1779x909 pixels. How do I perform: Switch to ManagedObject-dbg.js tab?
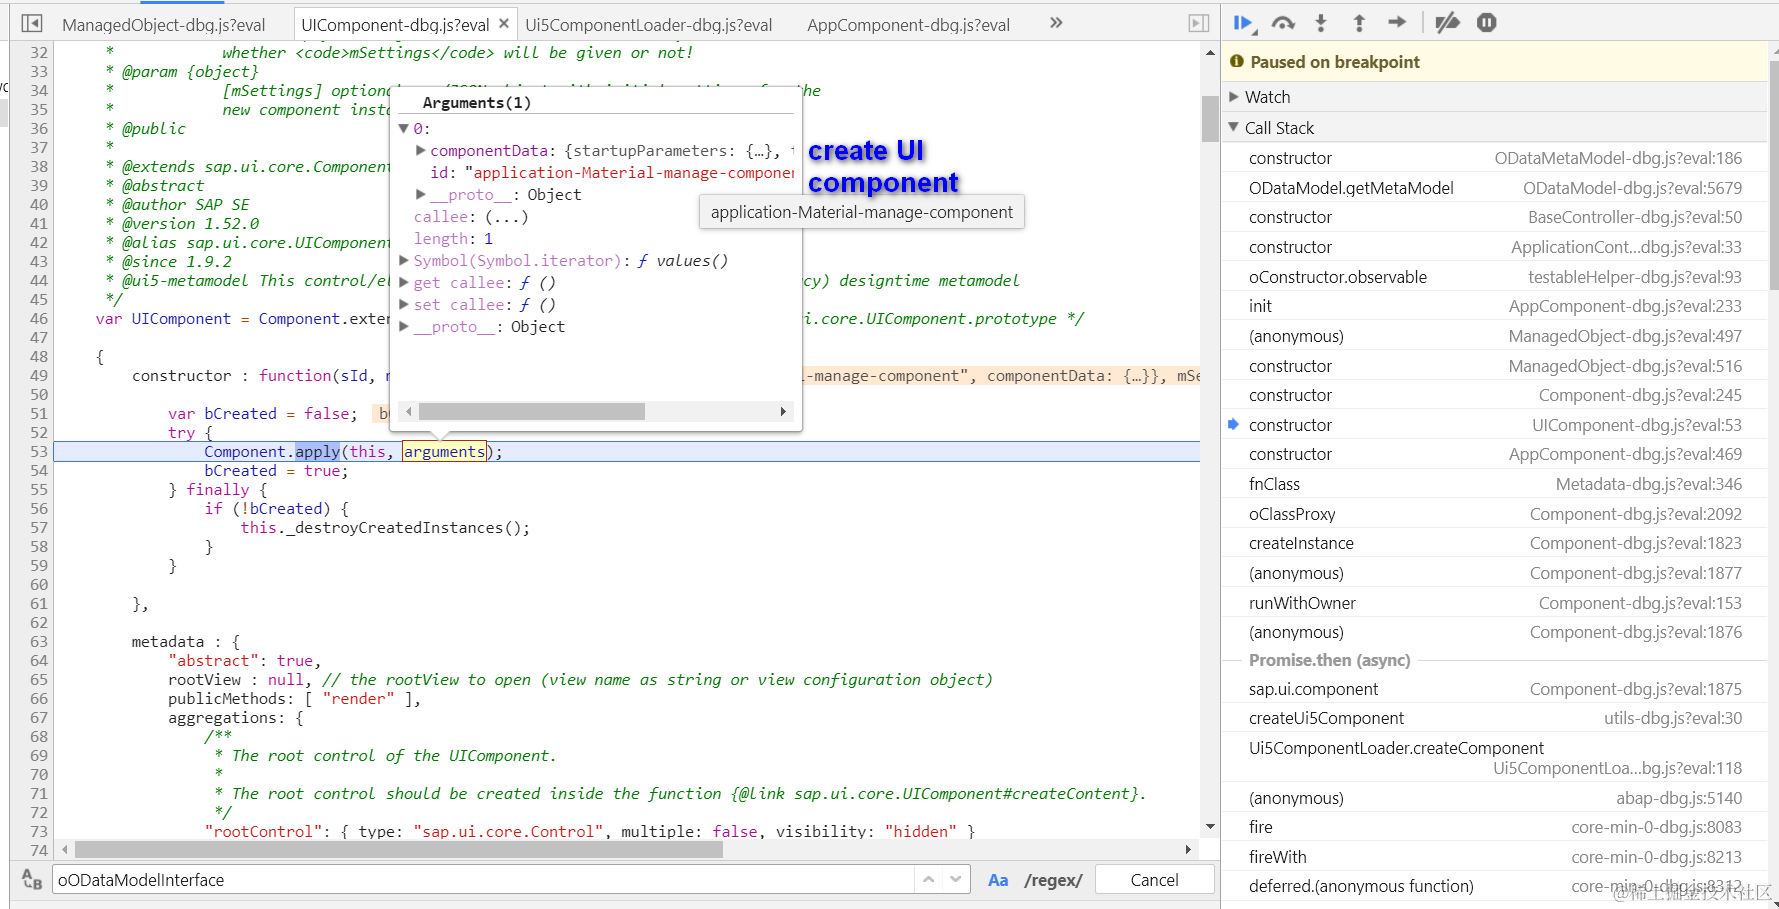click(164, 25)
